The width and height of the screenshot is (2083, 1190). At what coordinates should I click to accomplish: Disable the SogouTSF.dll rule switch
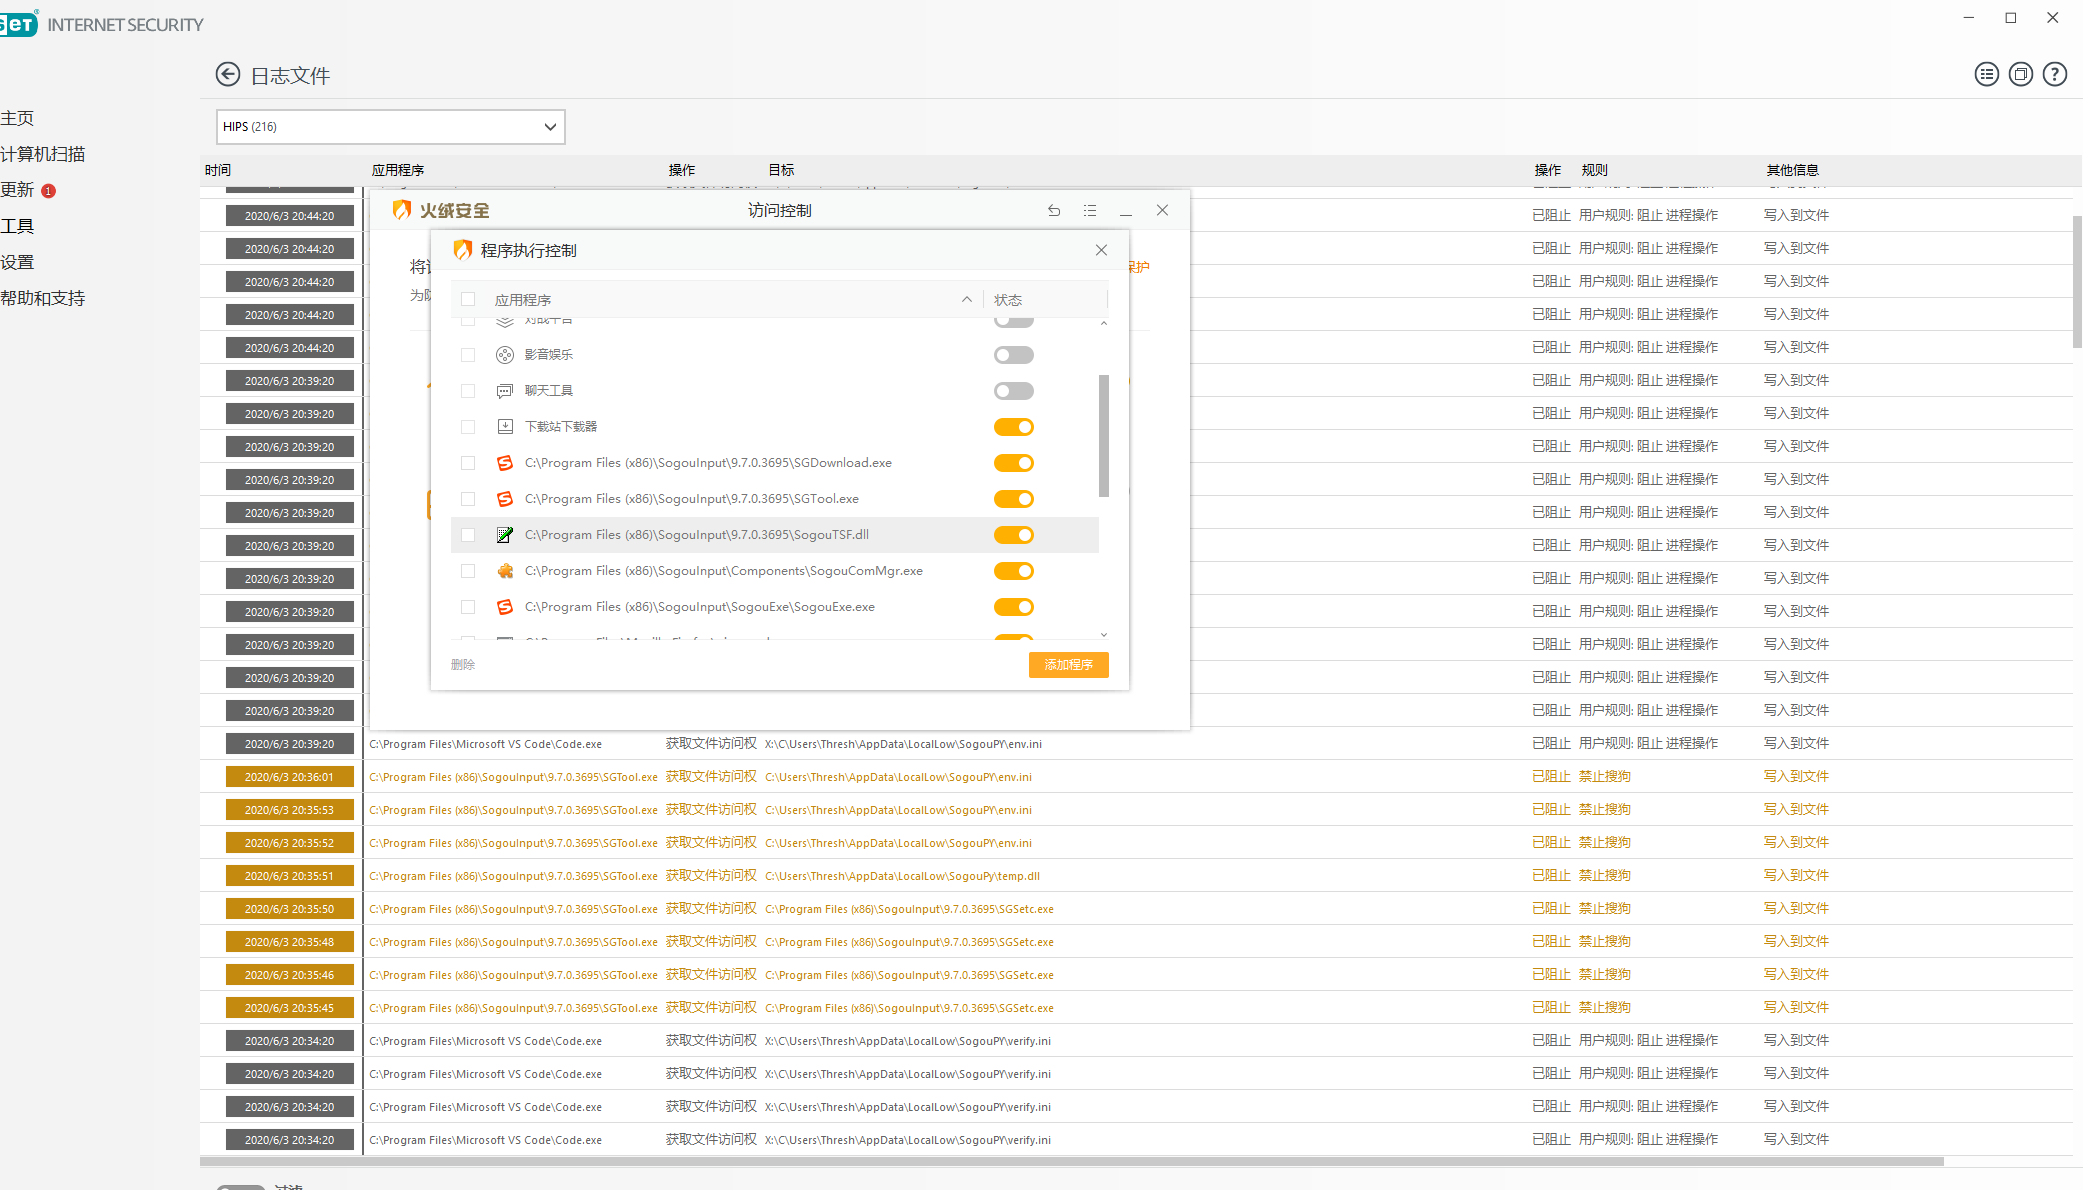click(1013, 535)
